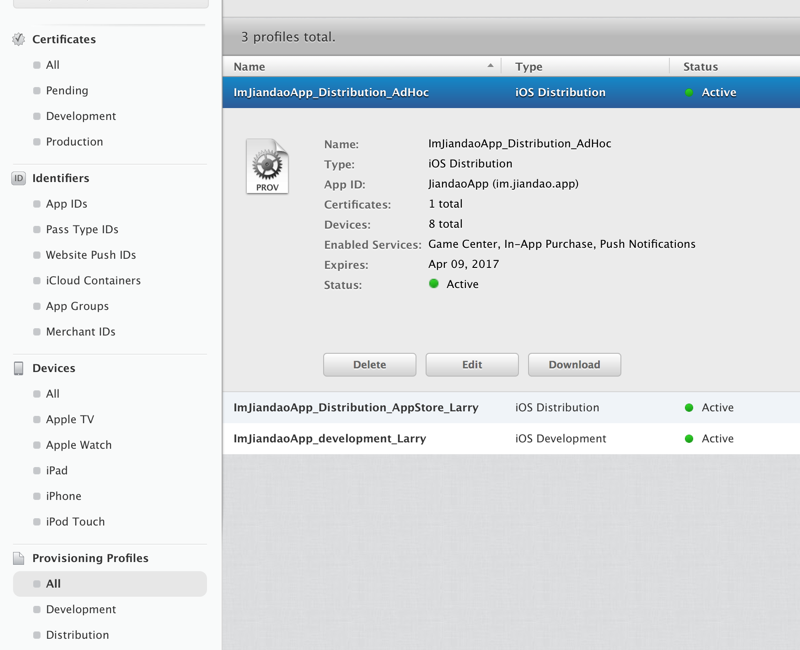Sort profiles by Status column header

[700, 67]
